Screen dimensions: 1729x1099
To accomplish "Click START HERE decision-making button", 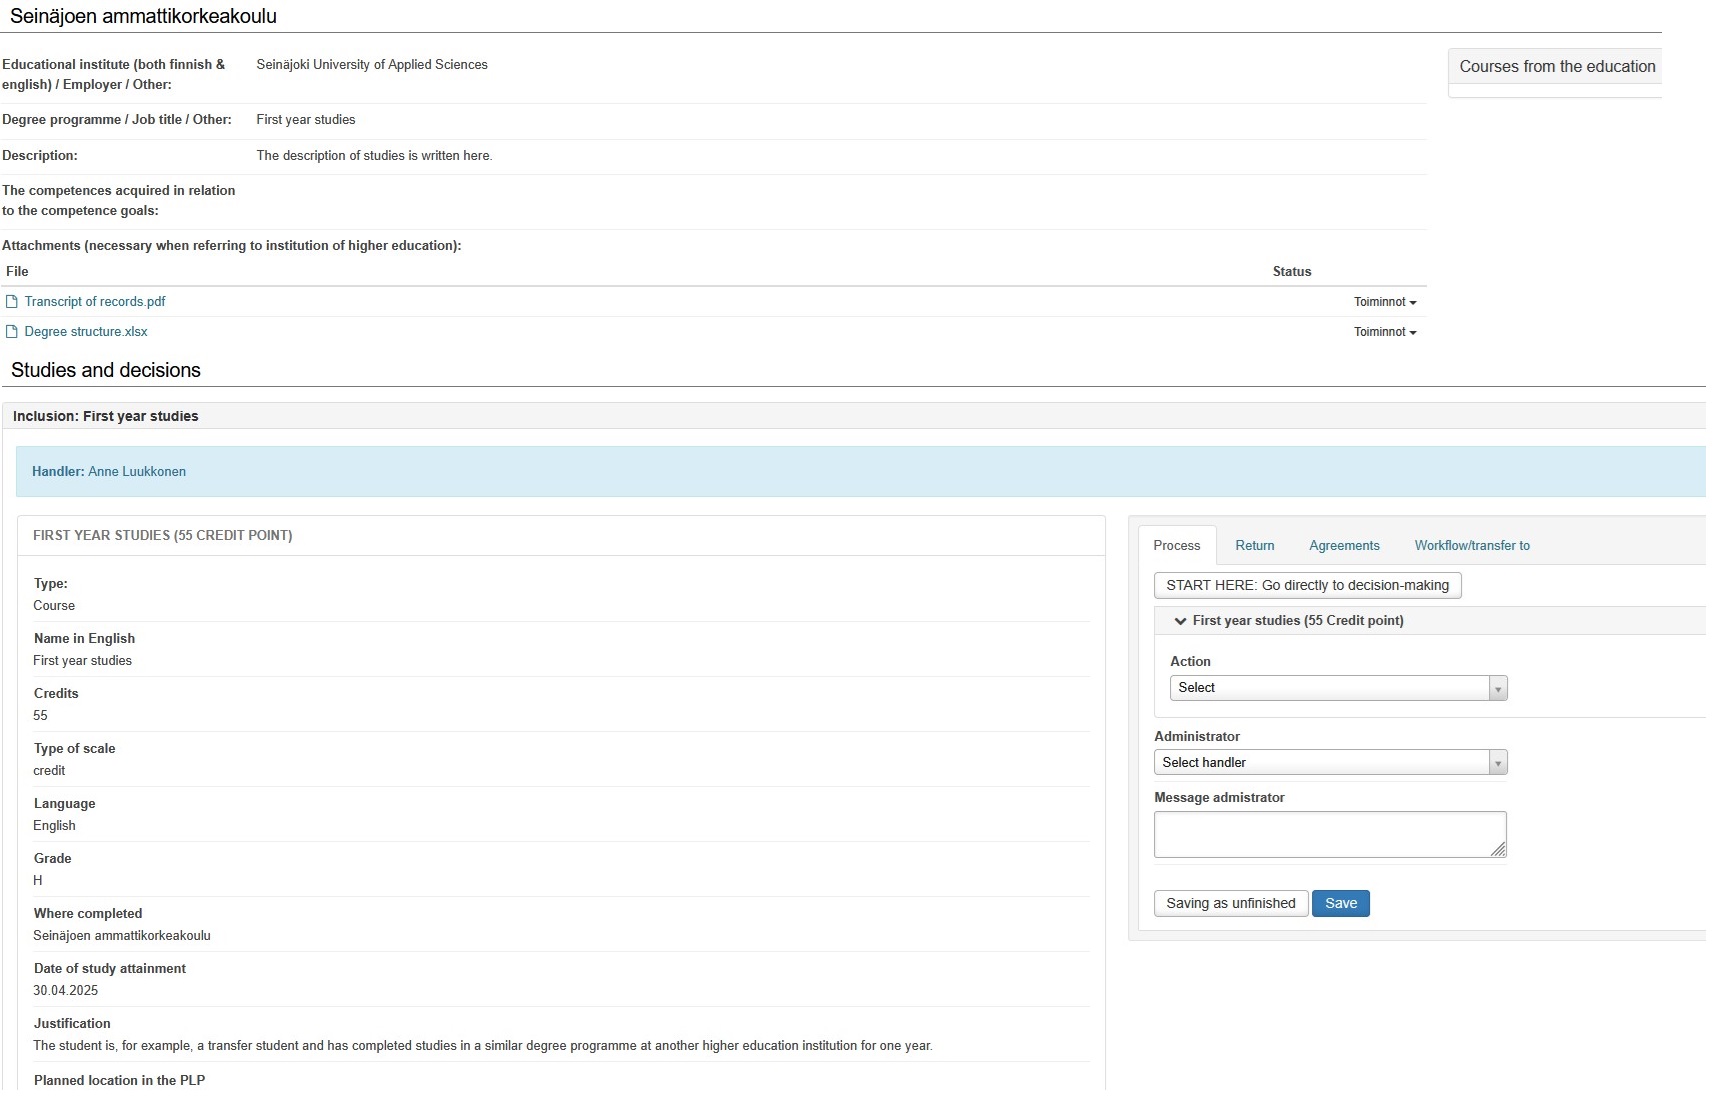I will coord(1307,586).
